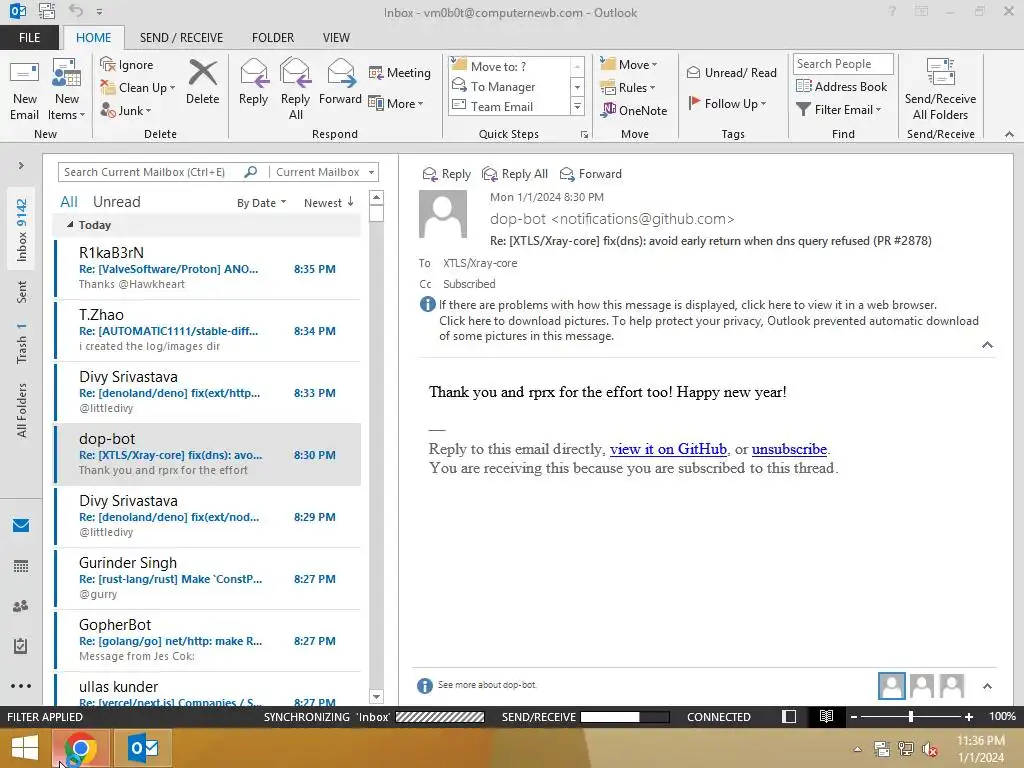Reply with a Meeting
Screen dimensions: 1024x768
click(400, 72)
